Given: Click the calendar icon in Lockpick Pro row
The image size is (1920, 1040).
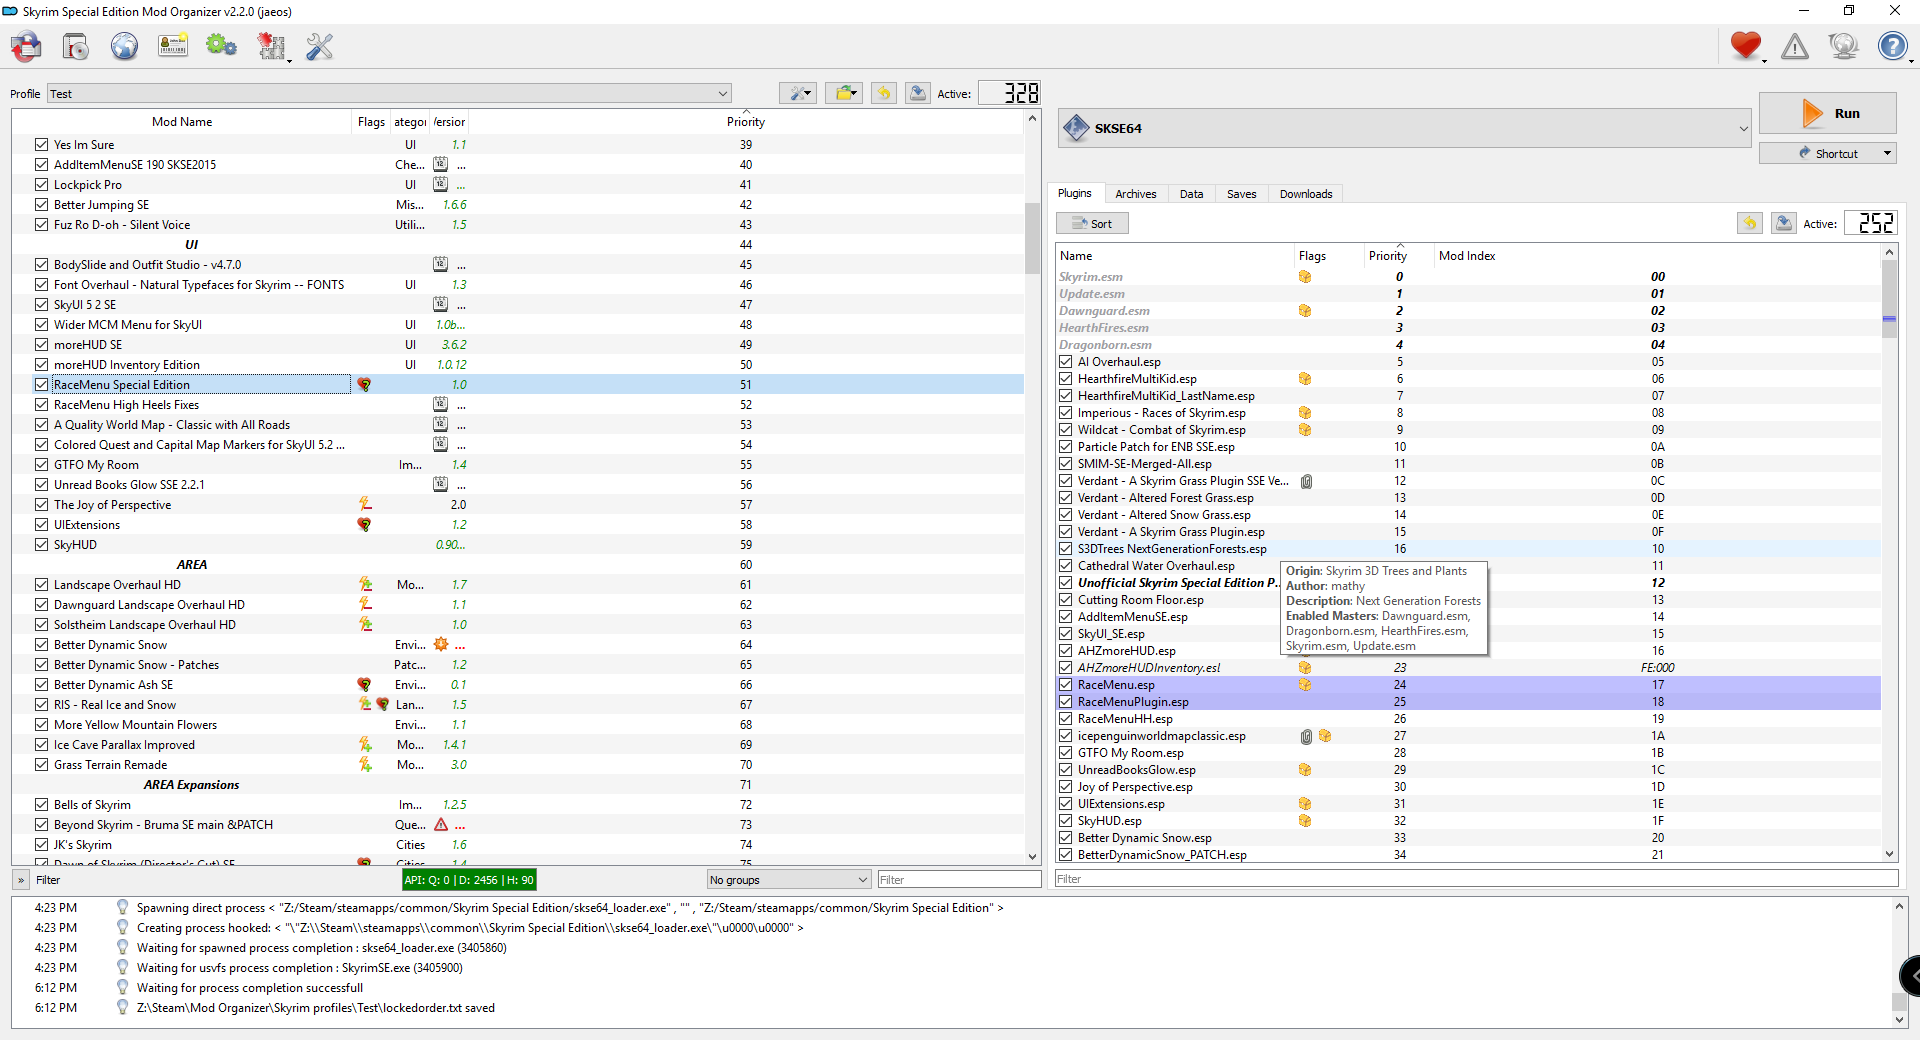Looking at the screenshot, I should click(x=440, y=184).
